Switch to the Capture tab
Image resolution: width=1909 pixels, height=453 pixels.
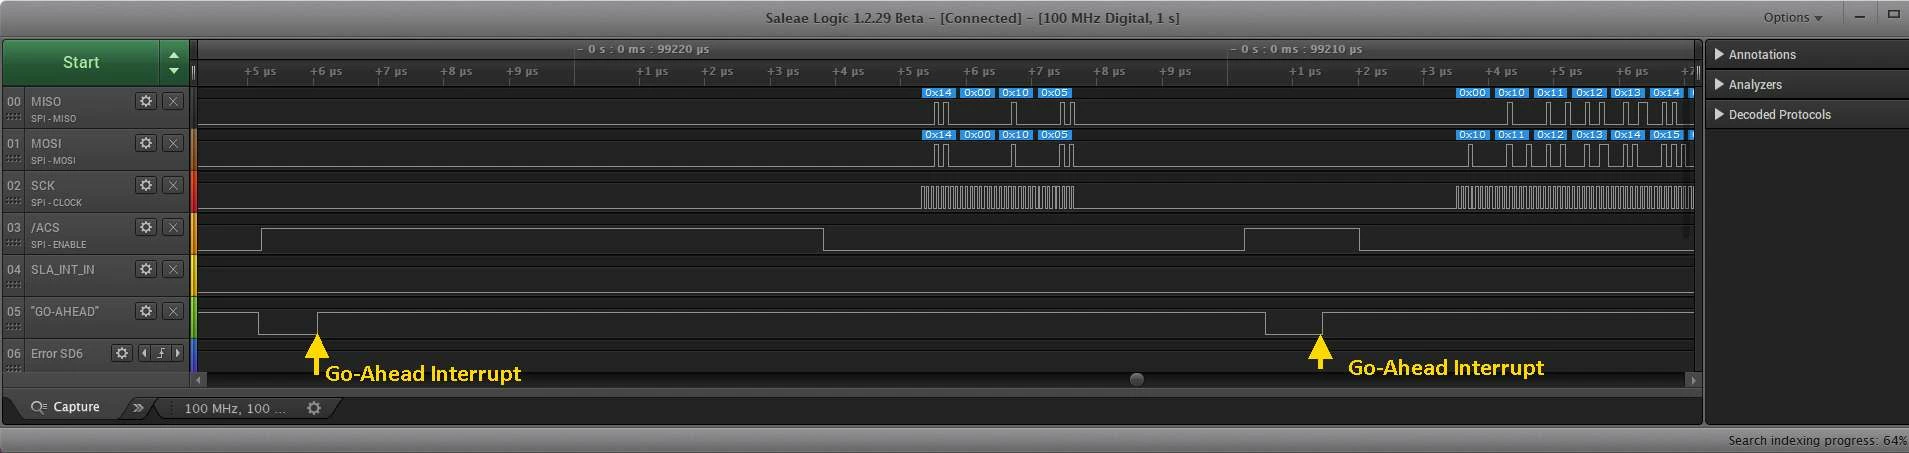pyautogui.click(x=65, y=407)
